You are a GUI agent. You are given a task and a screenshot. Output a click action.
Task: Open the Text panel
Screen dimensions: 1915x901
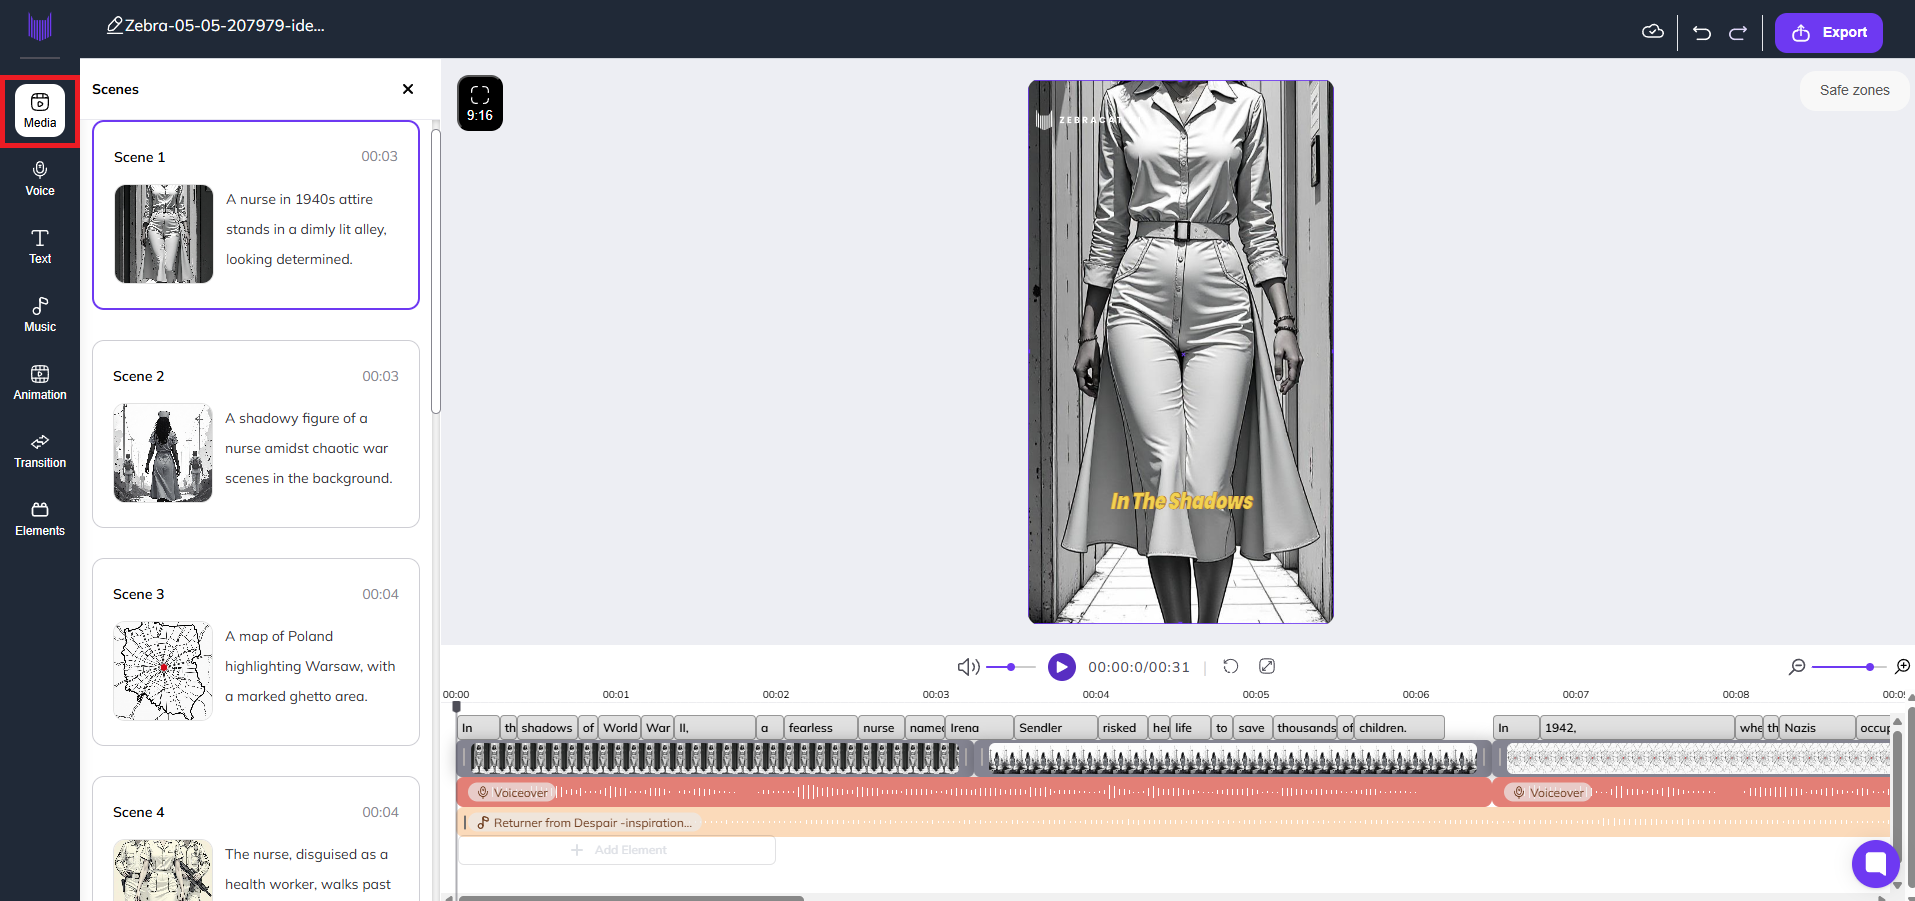(40, 247)
